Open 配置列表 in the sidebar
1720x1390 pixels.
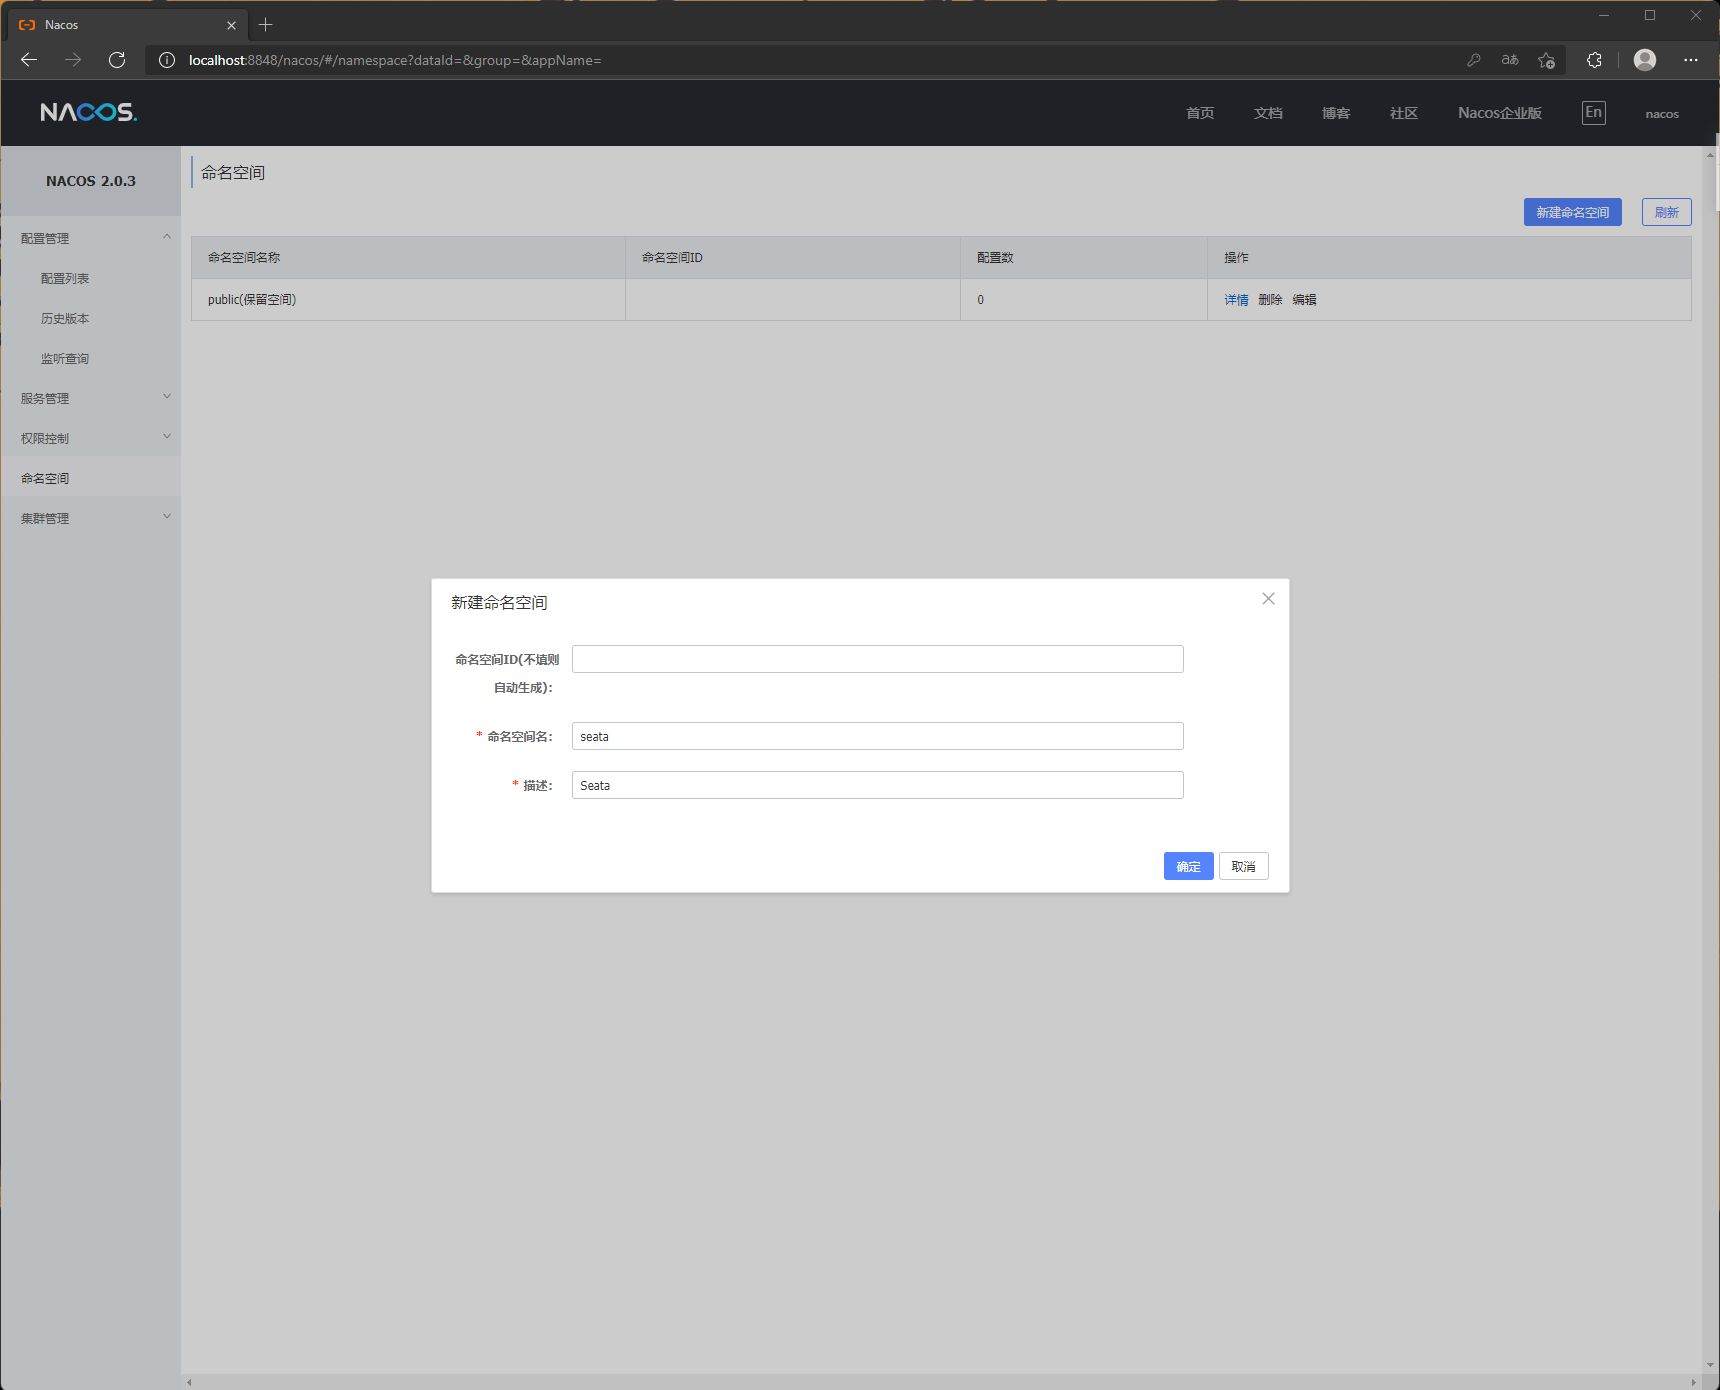coord(65,278)
